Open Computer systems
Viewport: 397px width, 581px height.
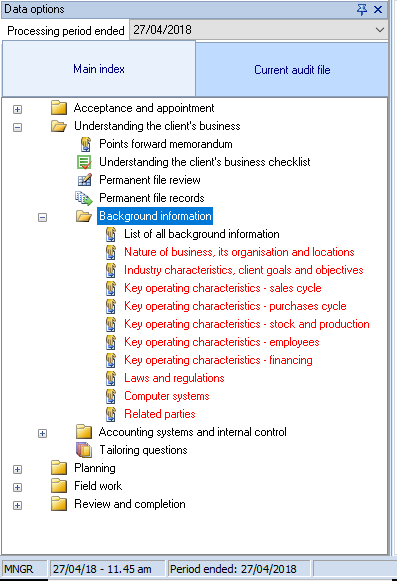click(167, 396)
